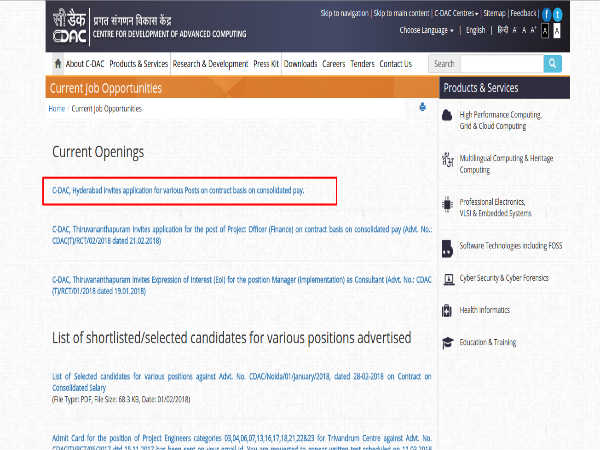This screenshot has height=450, width=600.
Task: Click the home icon in navigation bar
Action: click(58, 64)
